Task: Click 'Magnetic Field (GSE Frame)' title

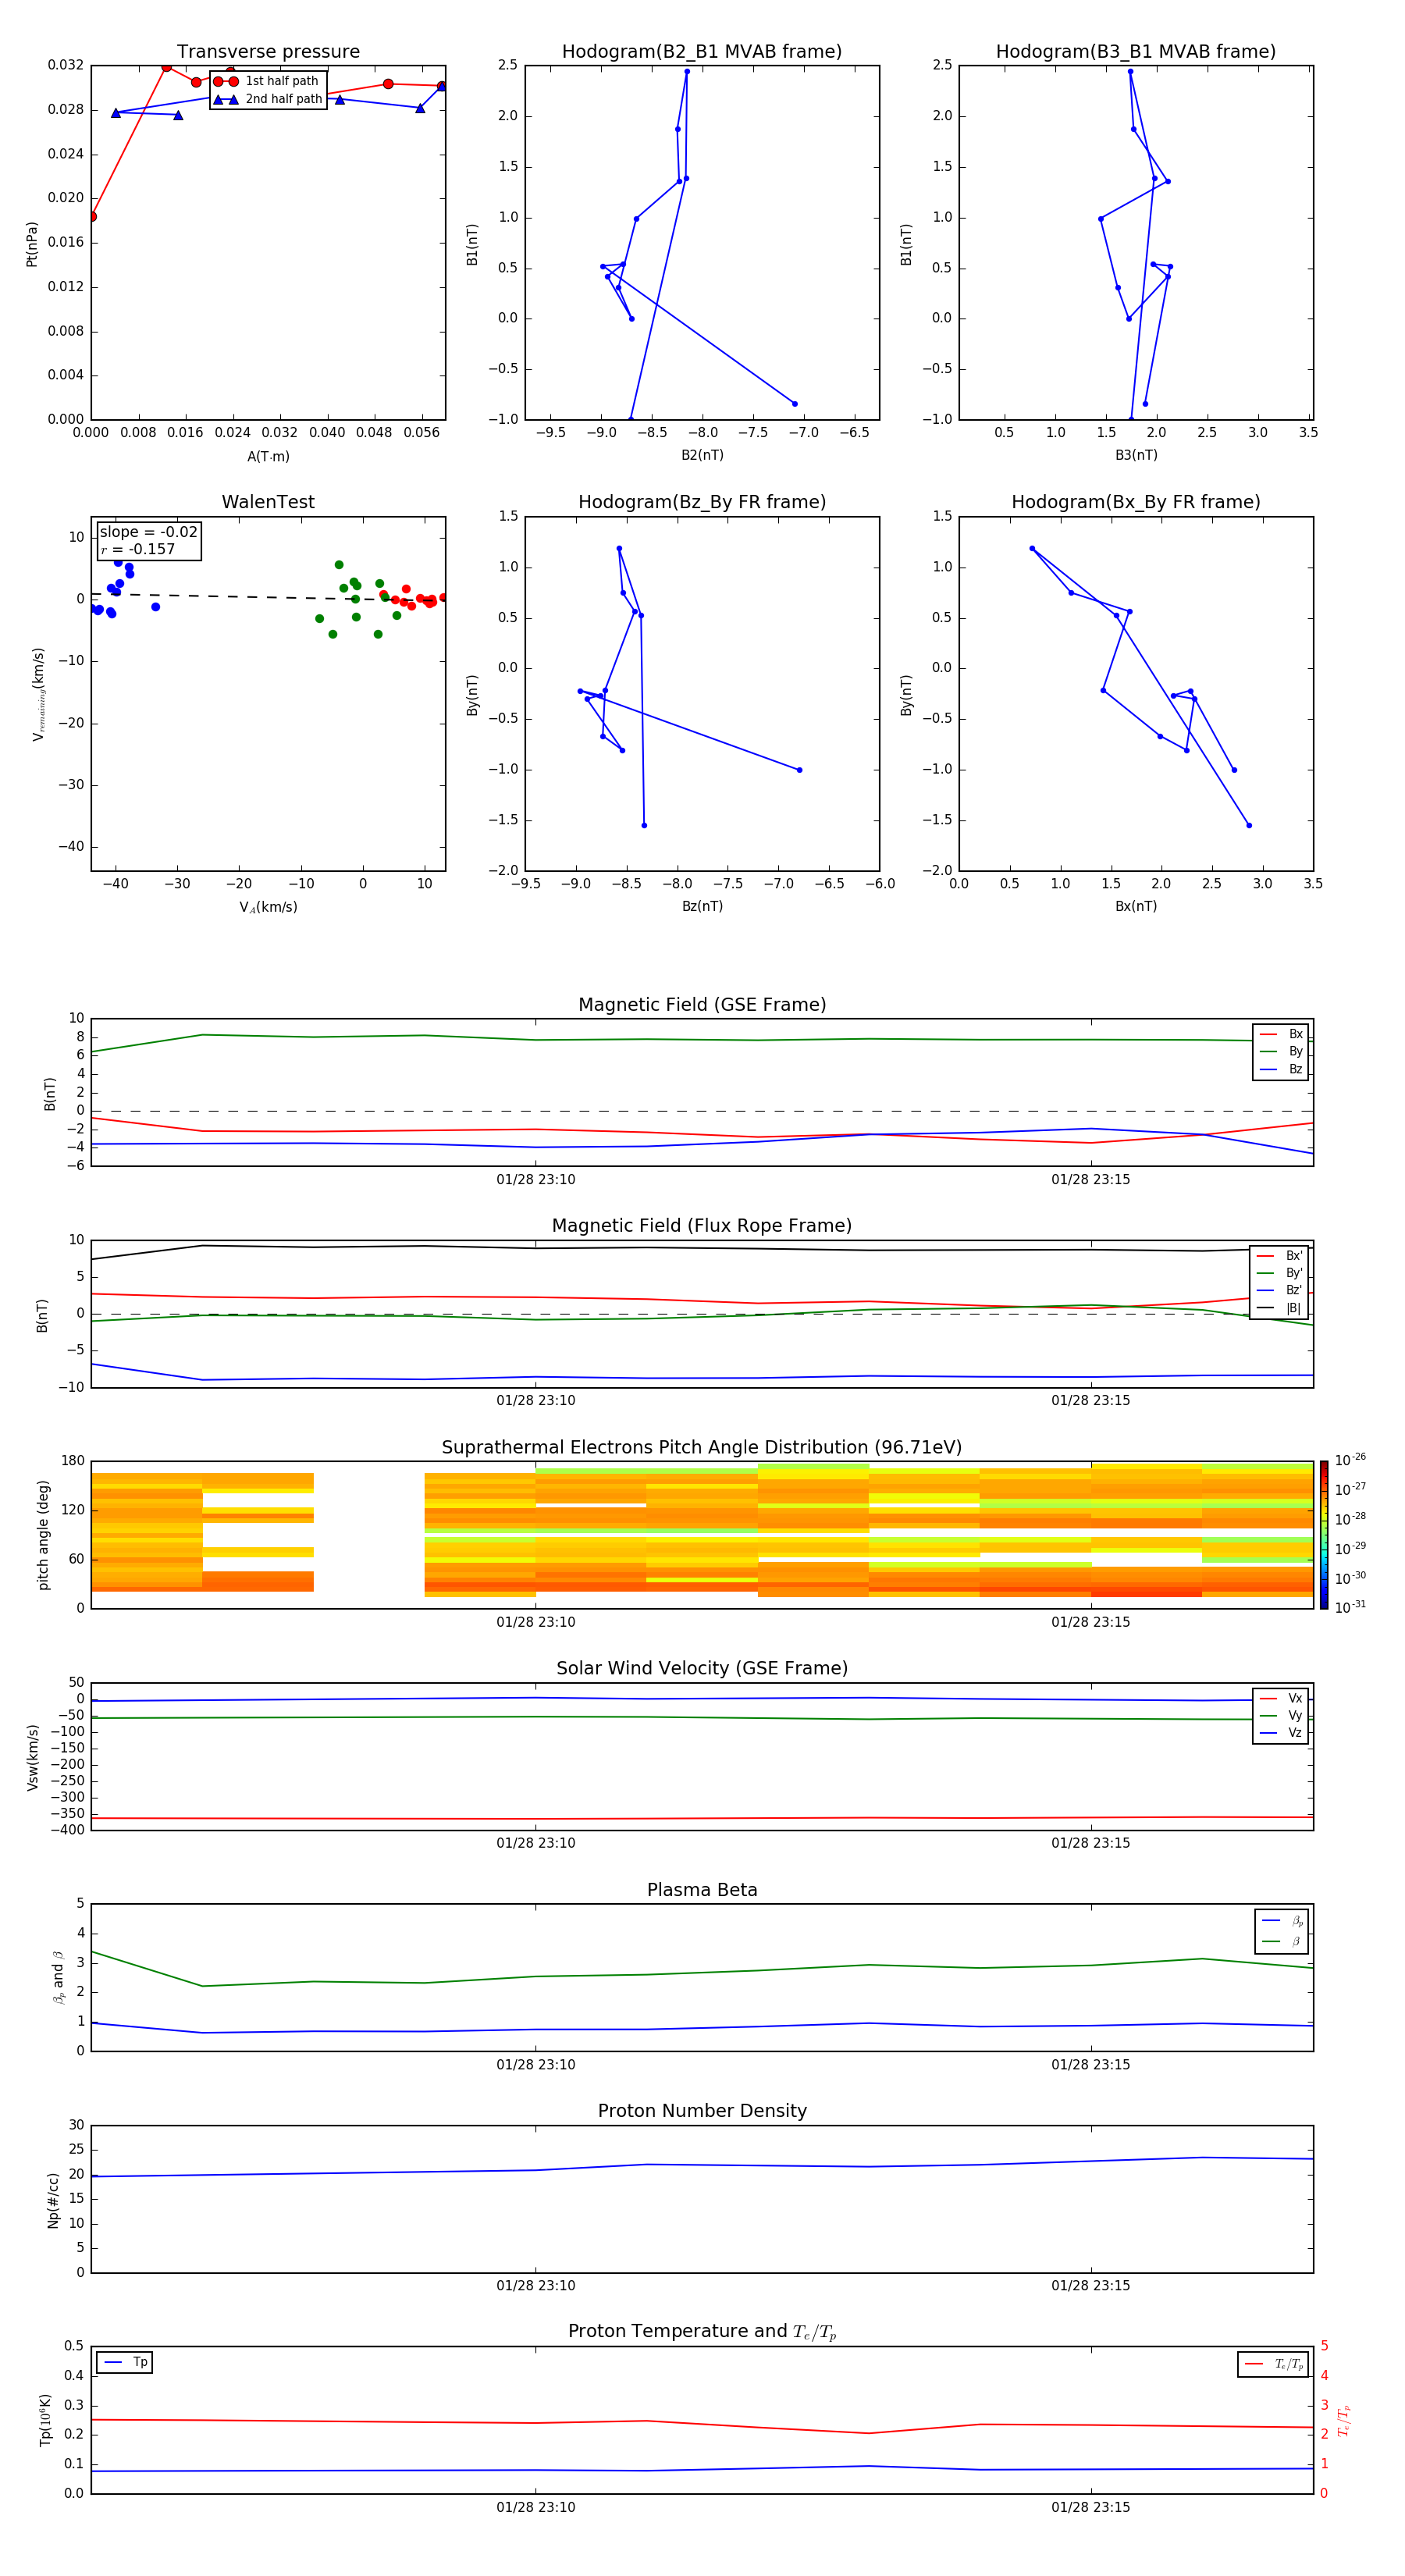Action: pos(702,1005)
